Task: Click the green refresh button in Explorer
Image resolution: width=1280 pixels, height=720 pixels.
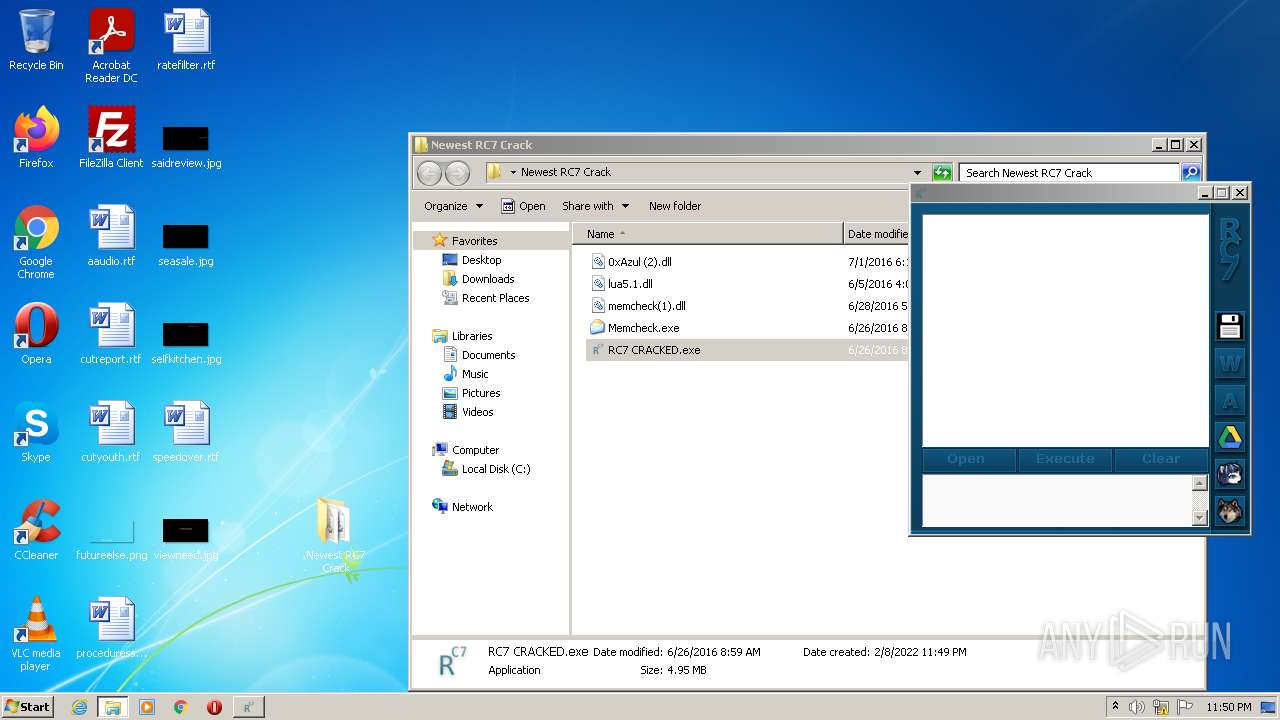Action: coord(941,173)
